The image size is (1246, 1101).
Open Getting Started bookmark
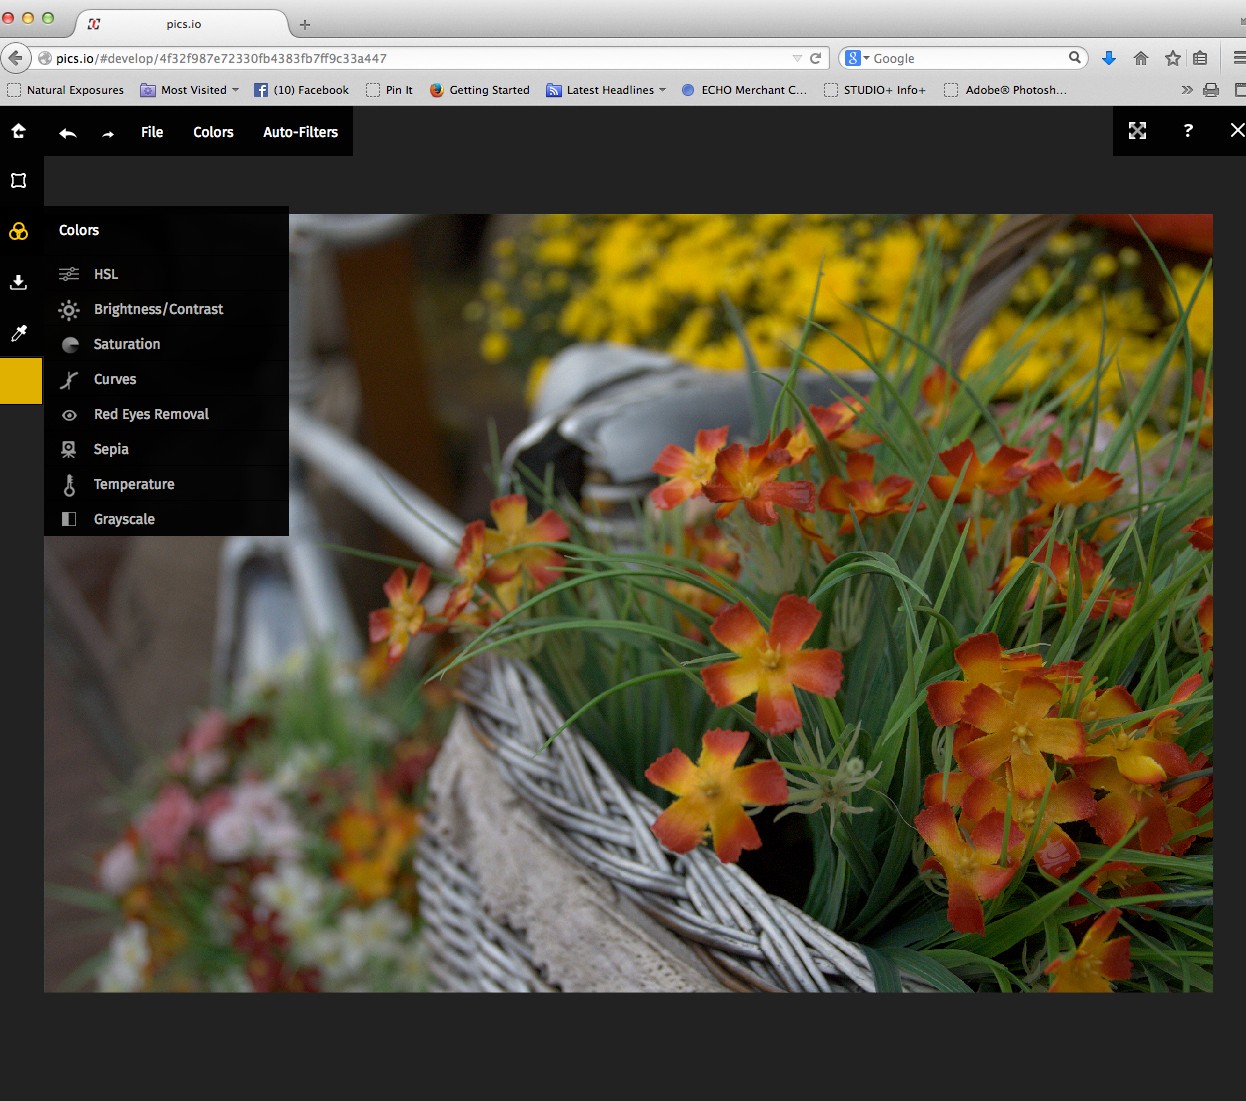[x=480, y=90]
